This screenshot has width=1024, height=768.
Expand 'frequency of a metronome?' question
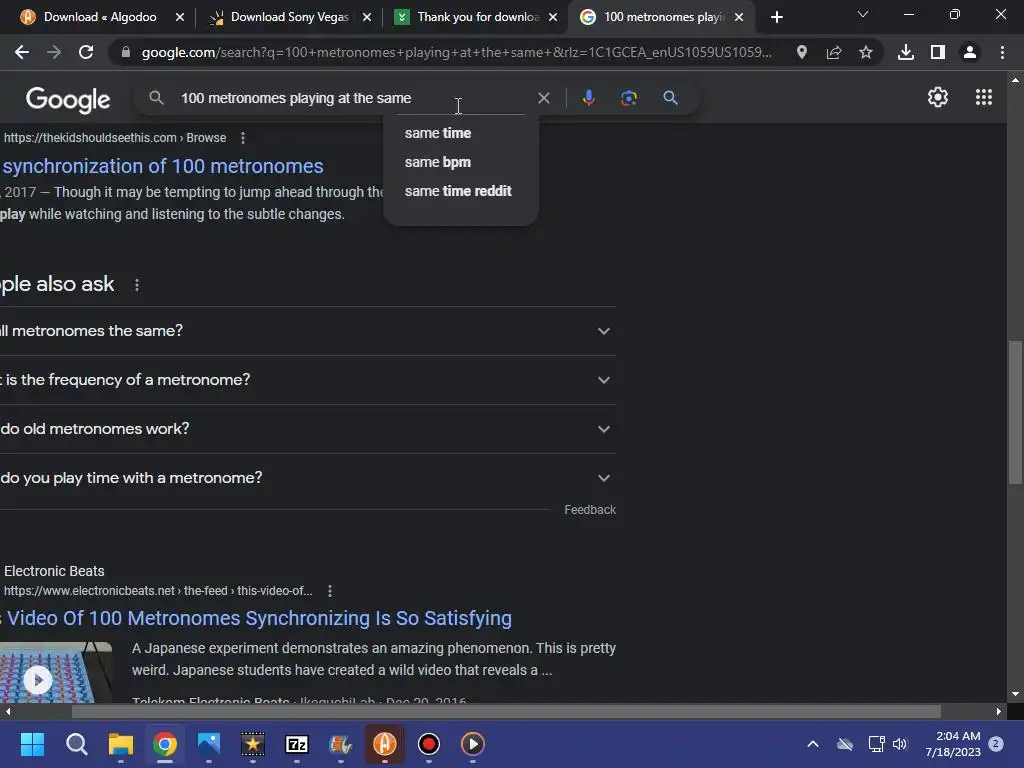[308, 380]
